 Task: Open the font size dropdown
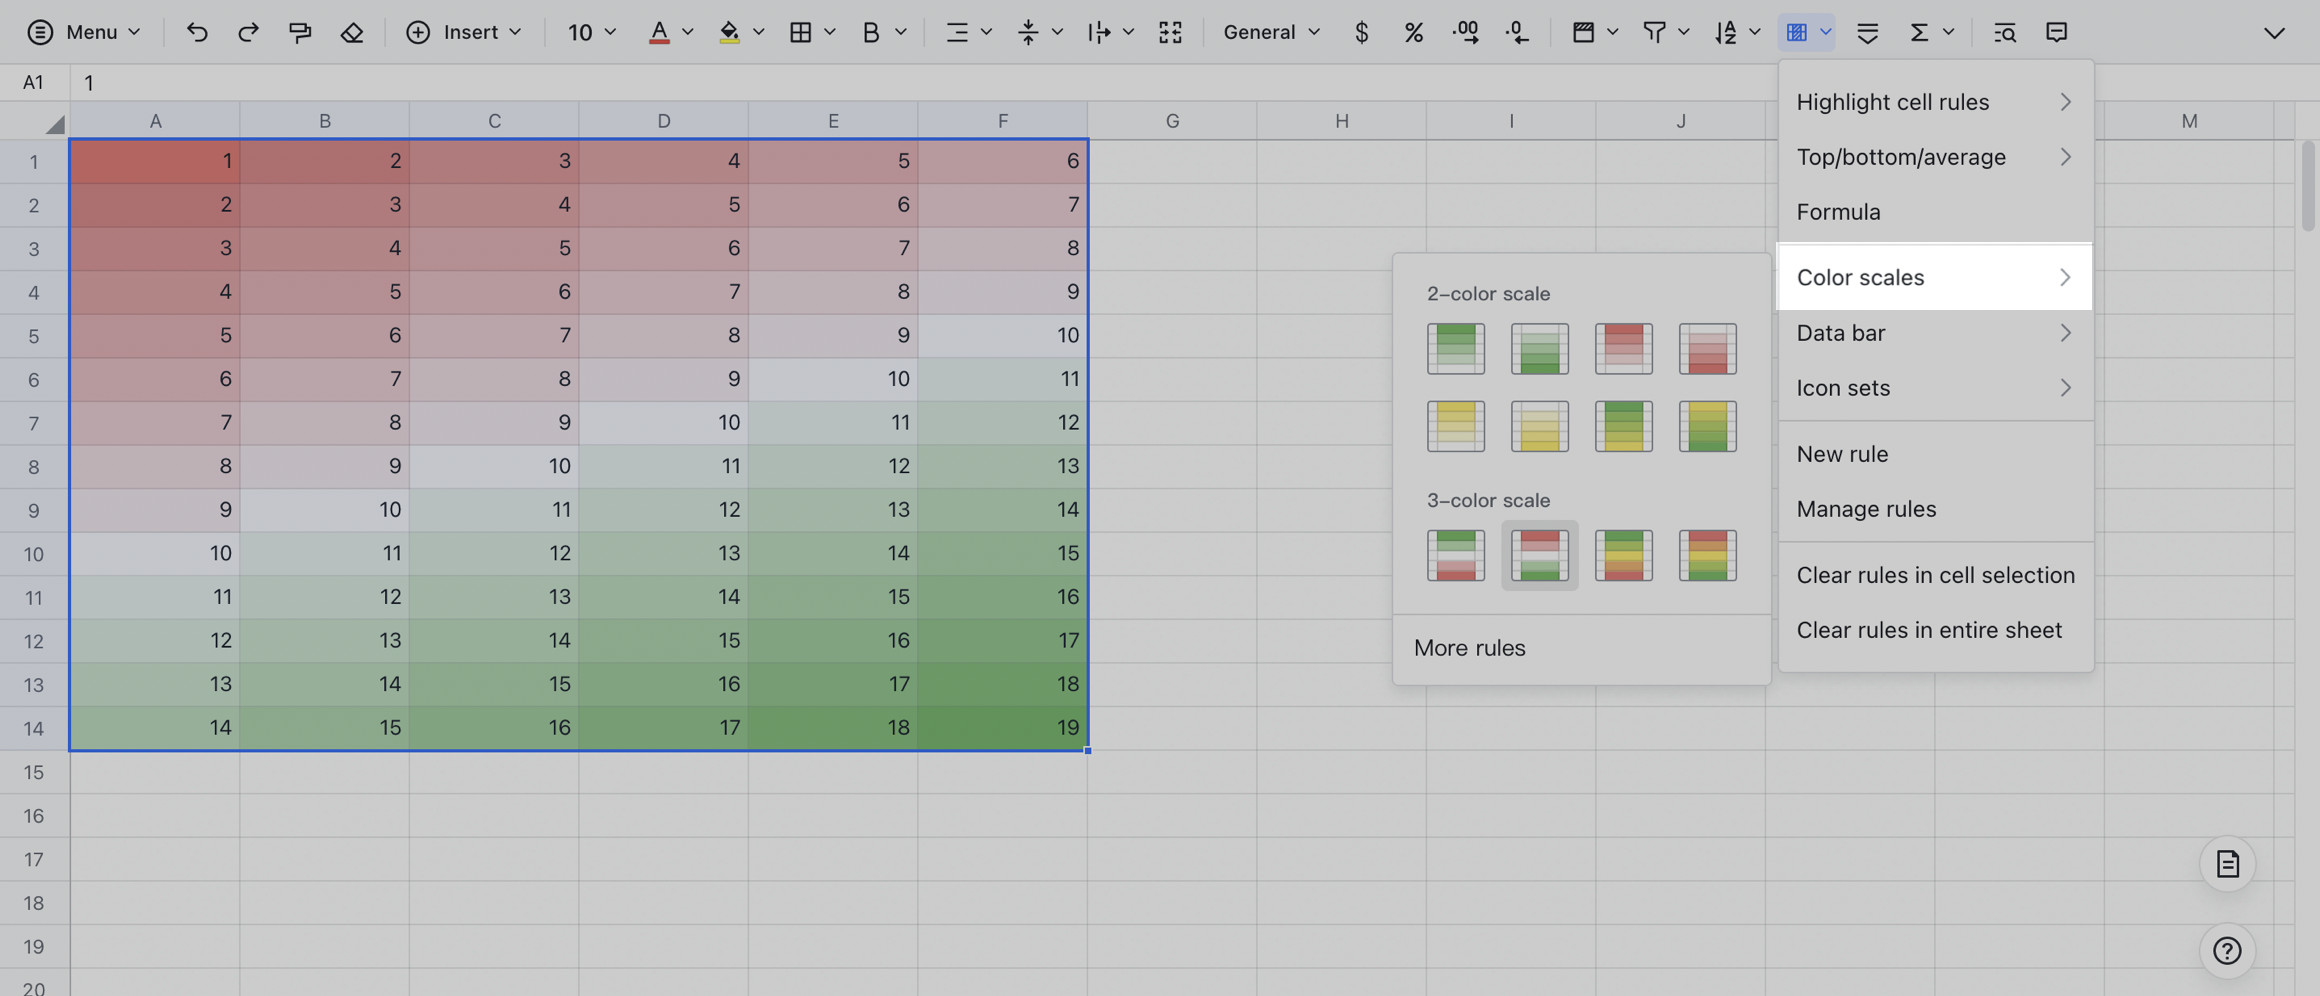pos(590,32)
